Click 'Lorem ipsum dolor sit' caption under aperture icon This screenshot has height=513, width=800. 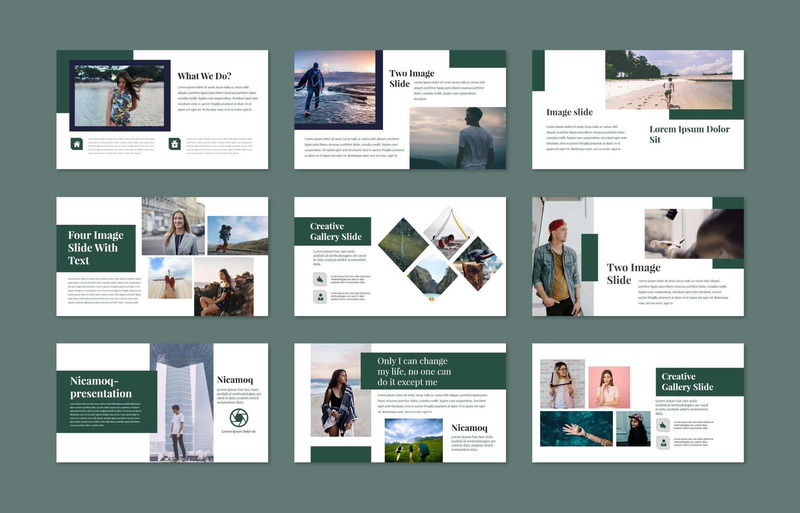click(x=239, y=432)
